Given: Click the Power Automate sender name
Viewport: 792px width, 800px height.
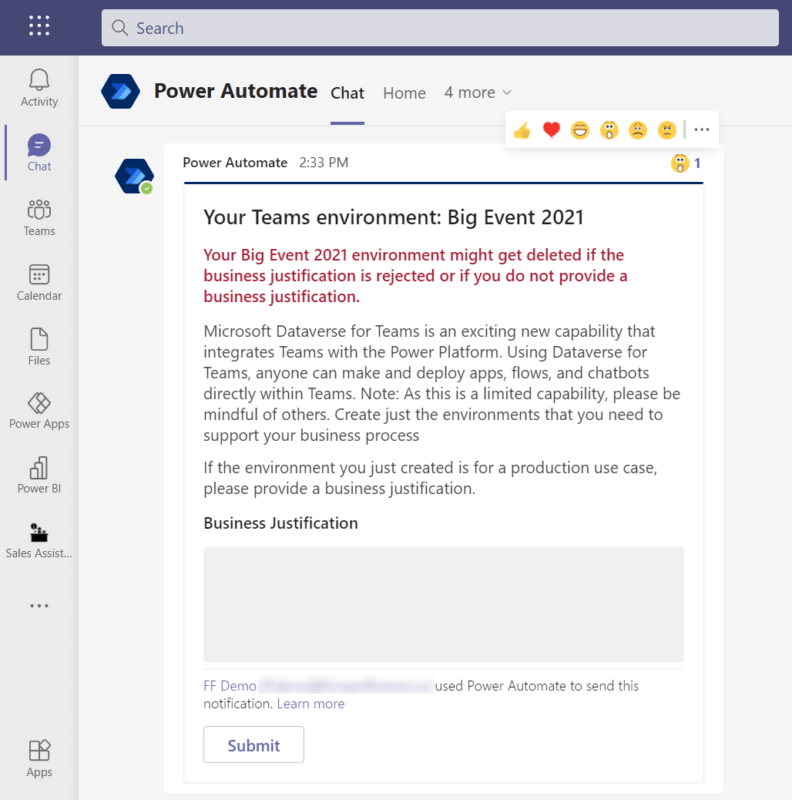Looking at the screenshot, I should click(x=235, y=162).
